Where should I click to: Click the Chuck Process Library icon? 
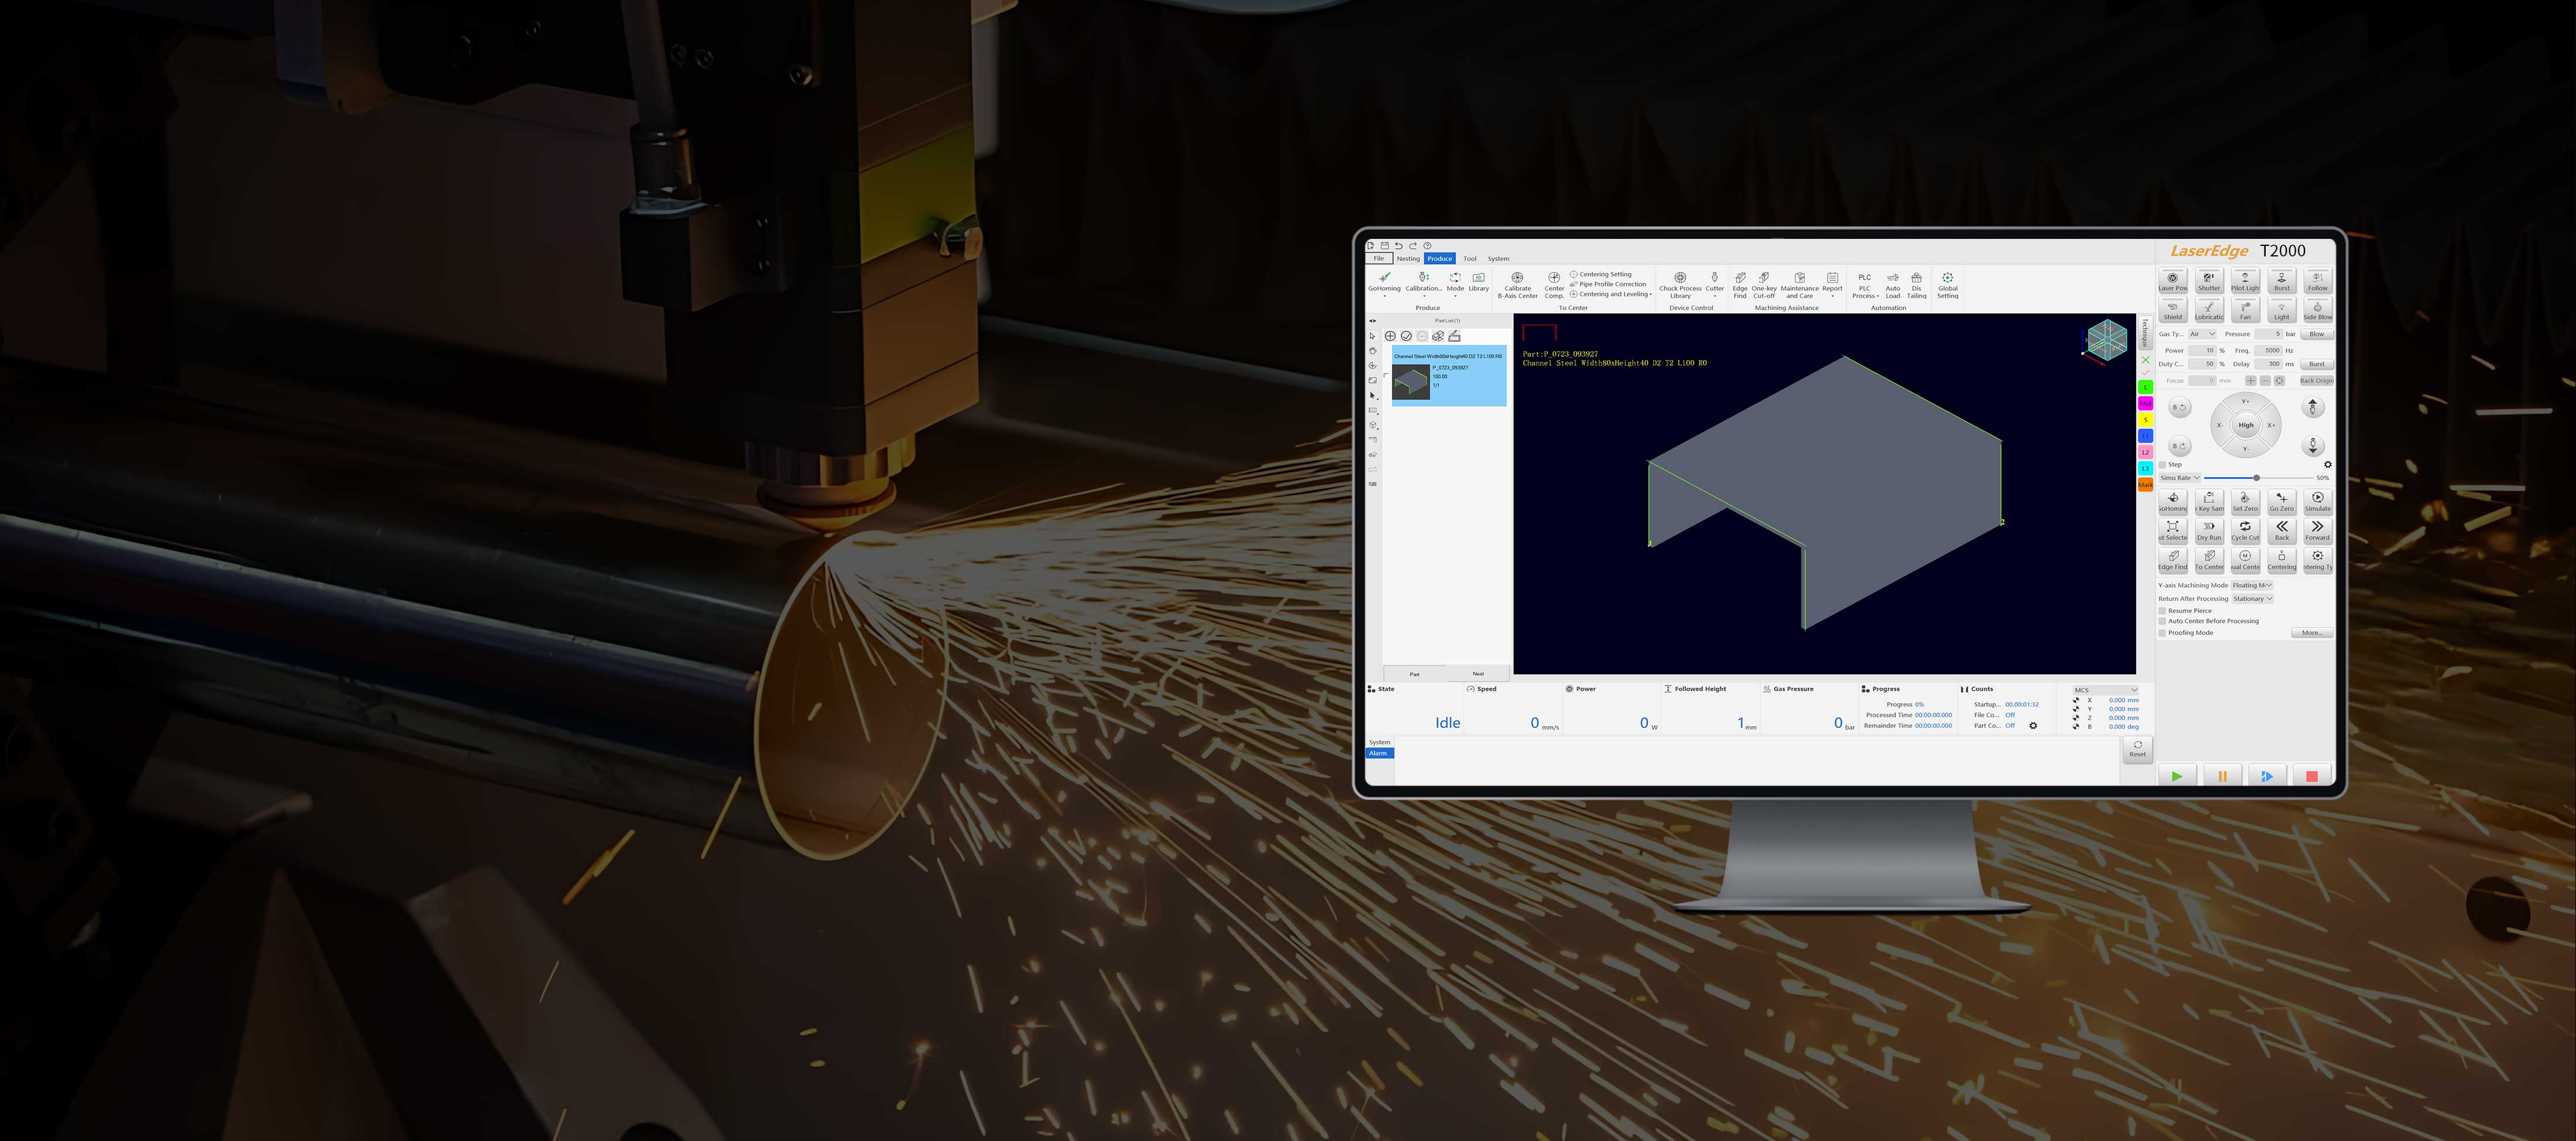(x=1680, y=278)
